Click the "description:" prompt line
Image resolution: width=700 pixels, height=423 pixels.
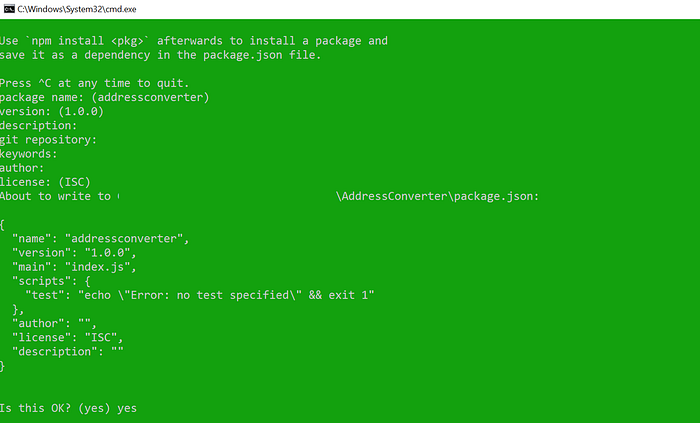pyautogui.click(x=38, y=126)
